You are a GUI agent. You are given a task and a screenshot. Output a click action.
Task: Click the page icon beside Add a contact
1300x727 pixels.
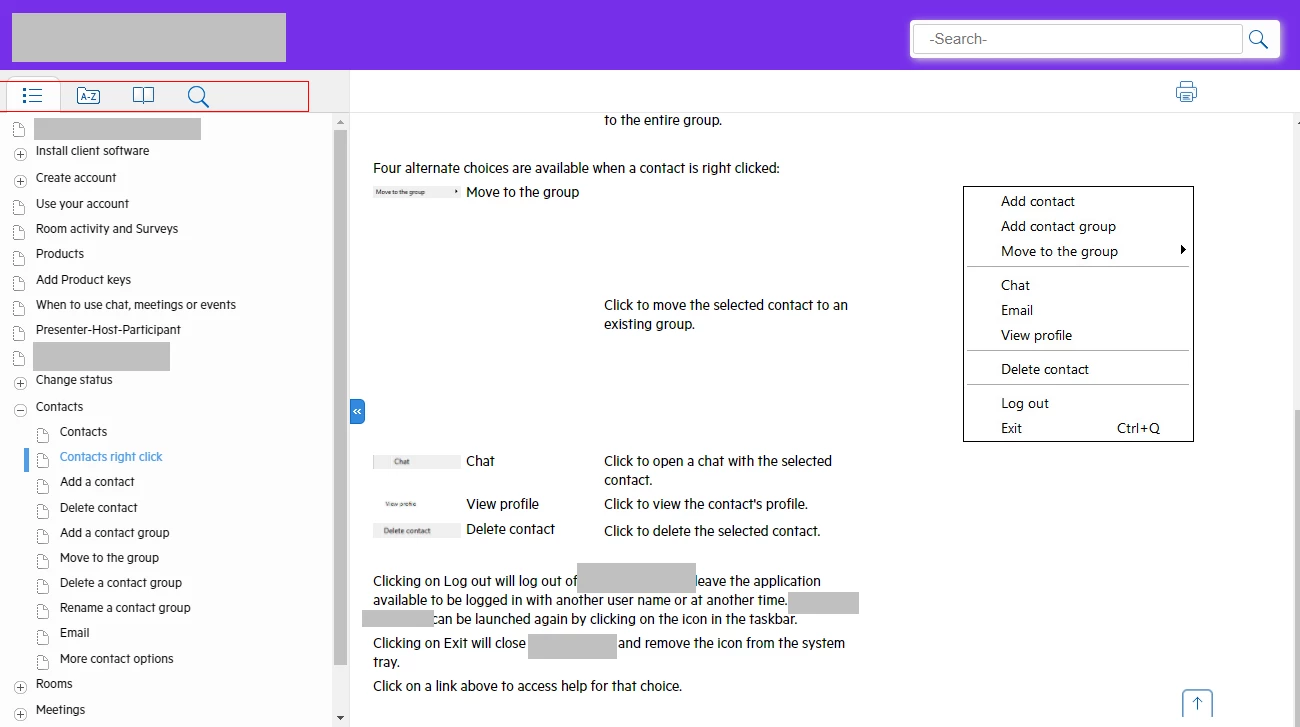pyautogui.click(x=42, y=485)
